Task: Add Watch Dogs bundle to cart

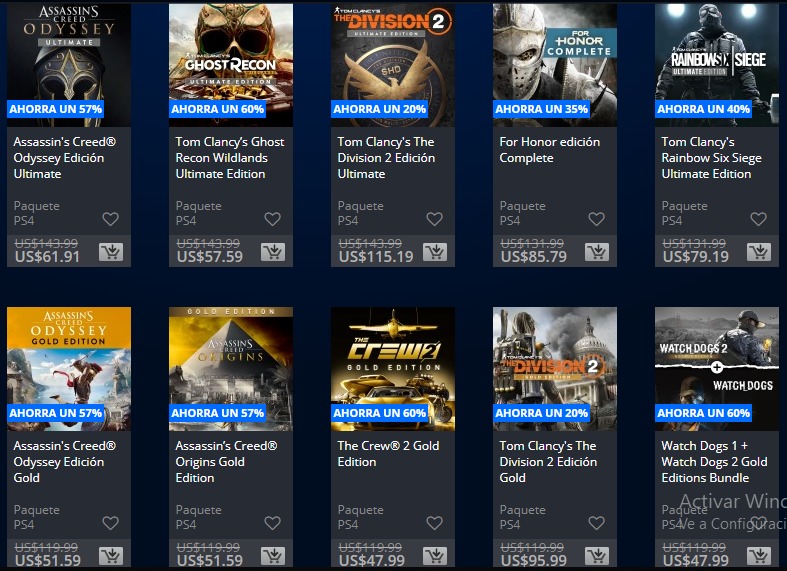Action: pos(759,555)
